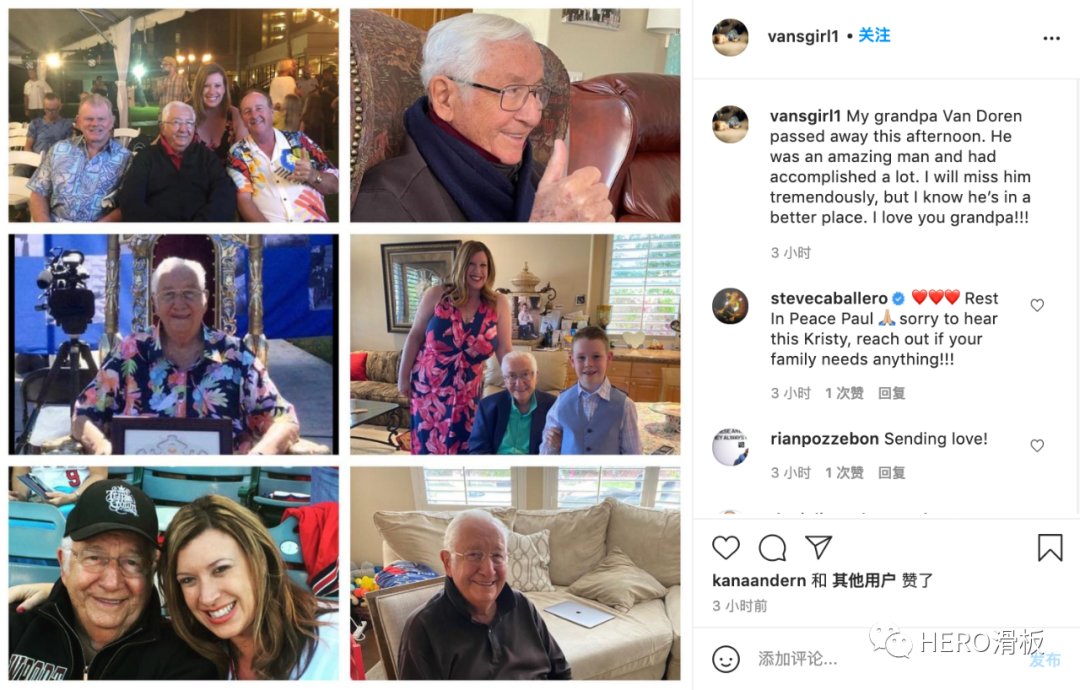Open vansgirl1 profile avatar in header
Image resolution: width=1080 pixels, height=690 pixels.
(x=730, y=37)
